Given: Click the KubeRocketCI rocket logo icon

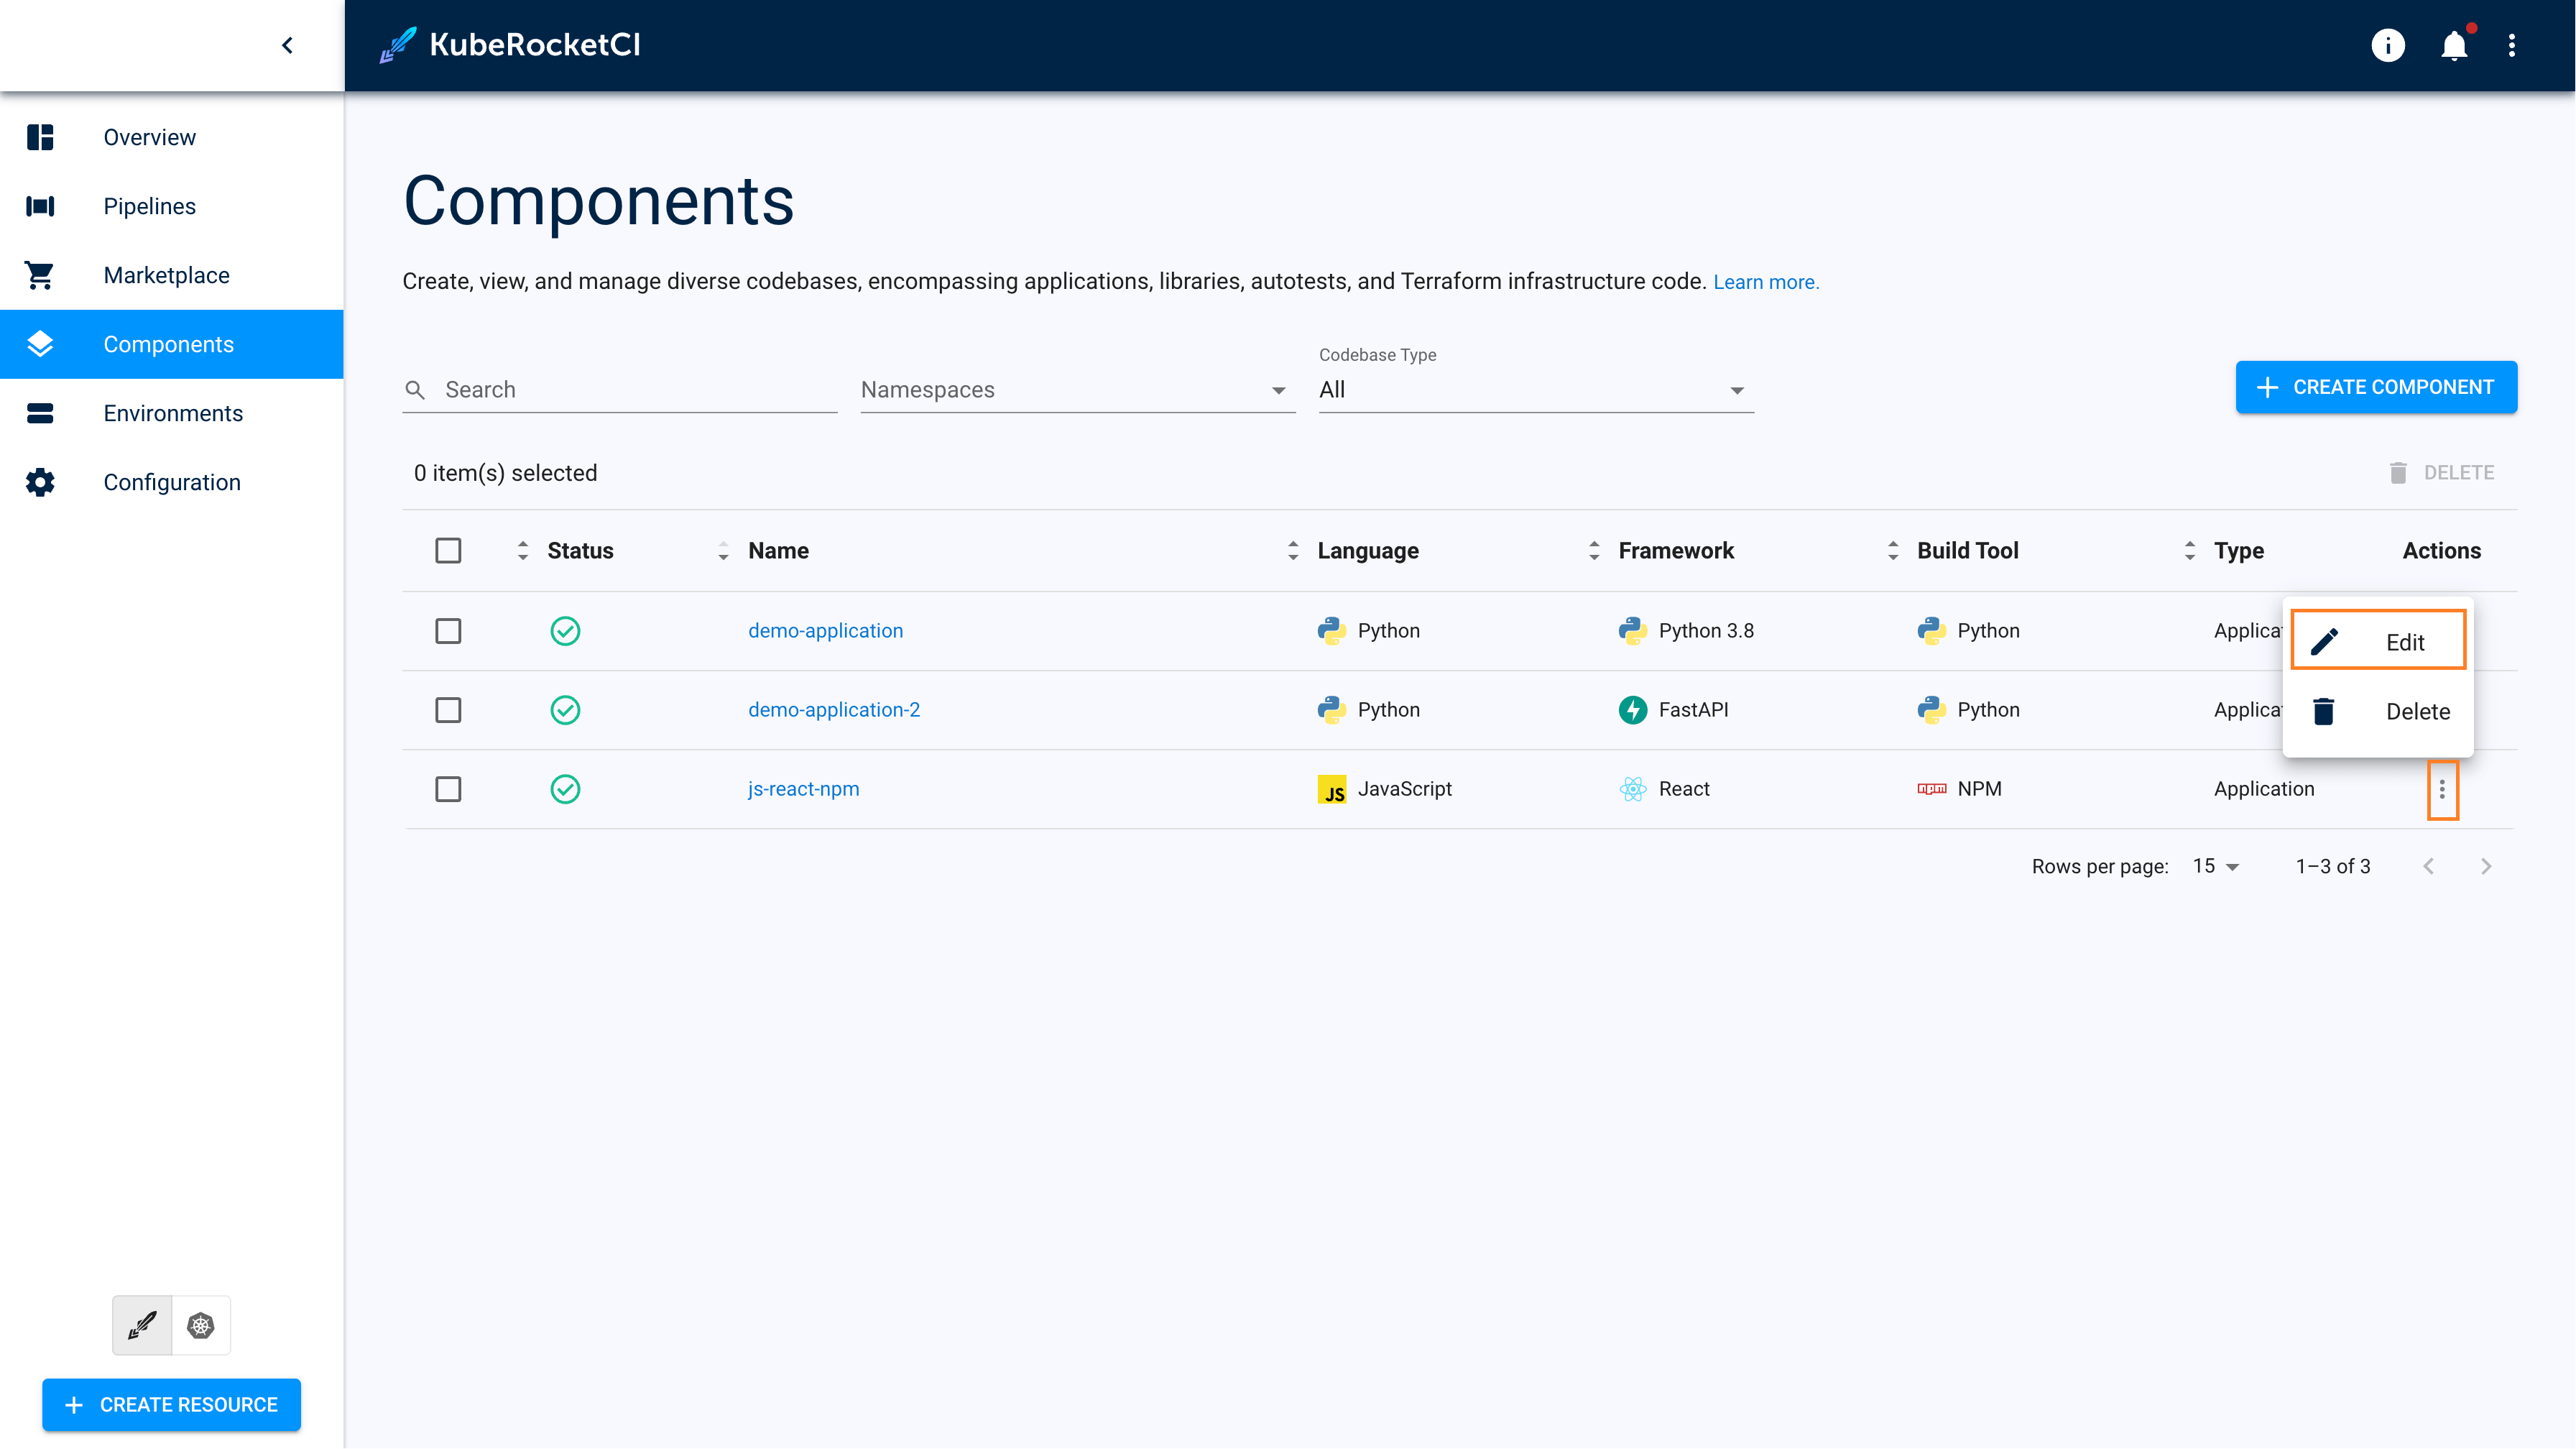Looking at the screenshot, I should [x=398, y=45].
